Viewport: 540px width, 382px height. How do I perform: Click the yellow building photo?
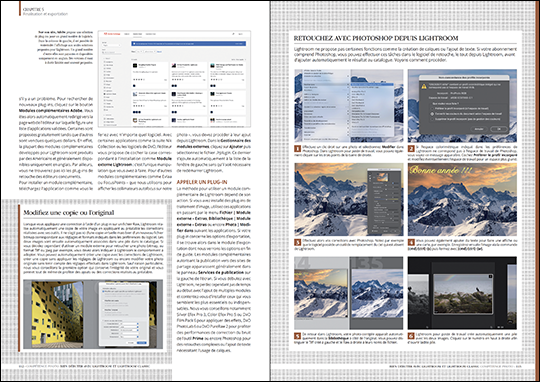click(57, 314)
